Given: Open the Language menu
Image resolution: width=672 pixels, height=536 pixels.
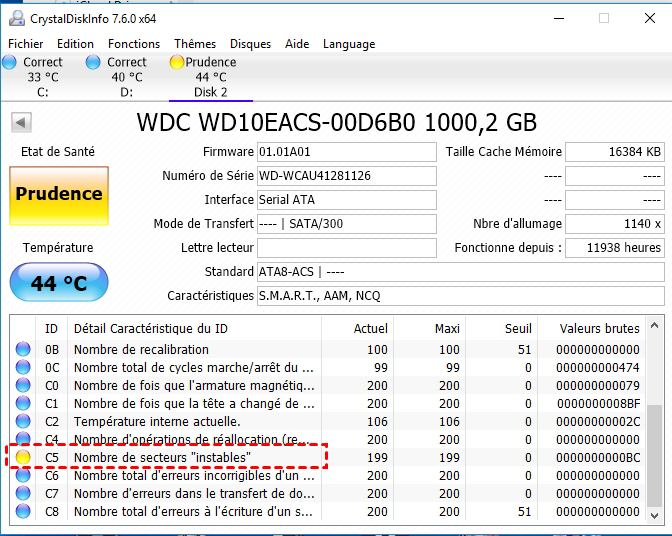Looking at the screenshot, I should coord(349,44).
